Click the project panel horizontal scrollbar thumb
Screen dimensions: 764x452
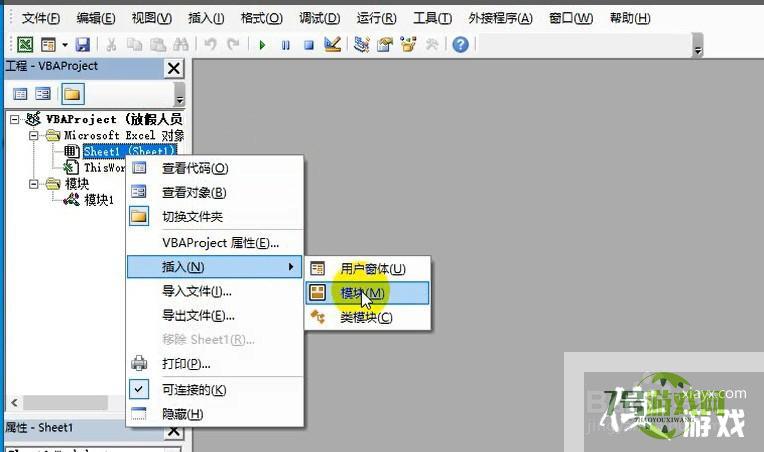point(65,403)
